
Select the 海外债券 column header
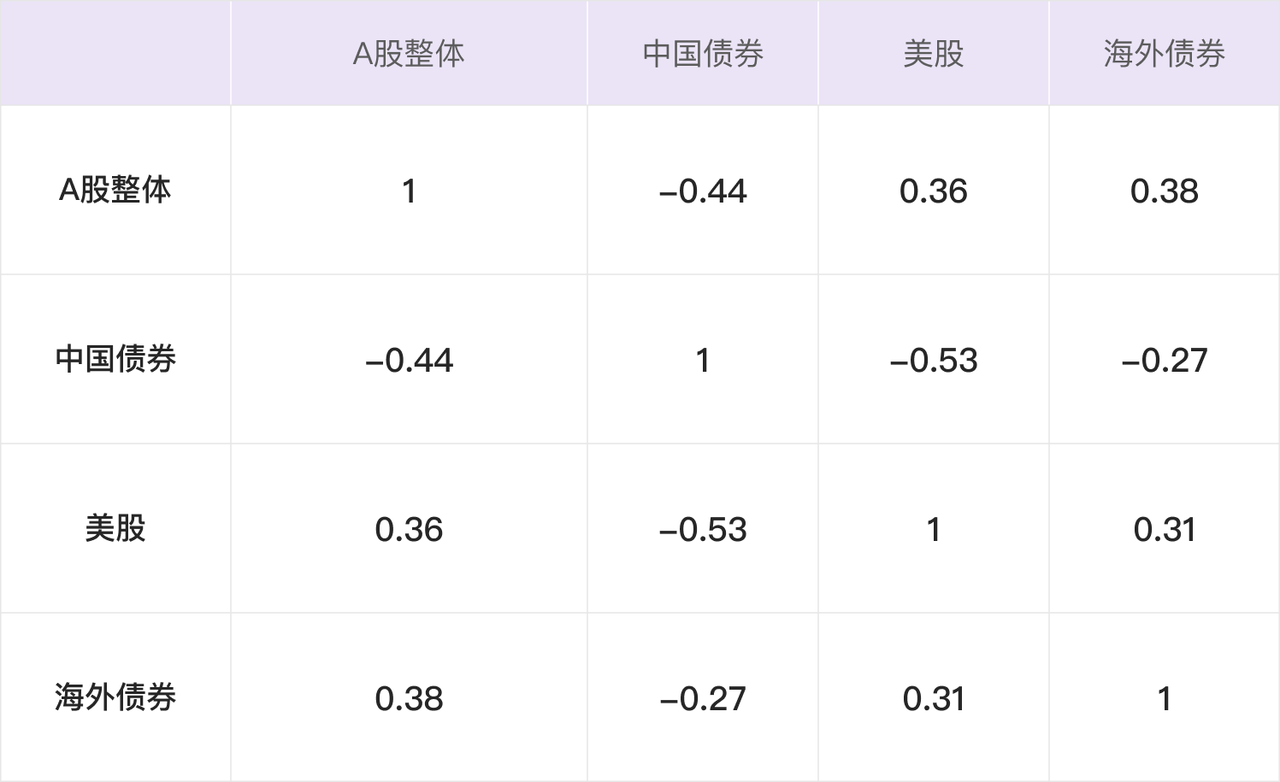pyautogui.click(x=1164, y=54)
